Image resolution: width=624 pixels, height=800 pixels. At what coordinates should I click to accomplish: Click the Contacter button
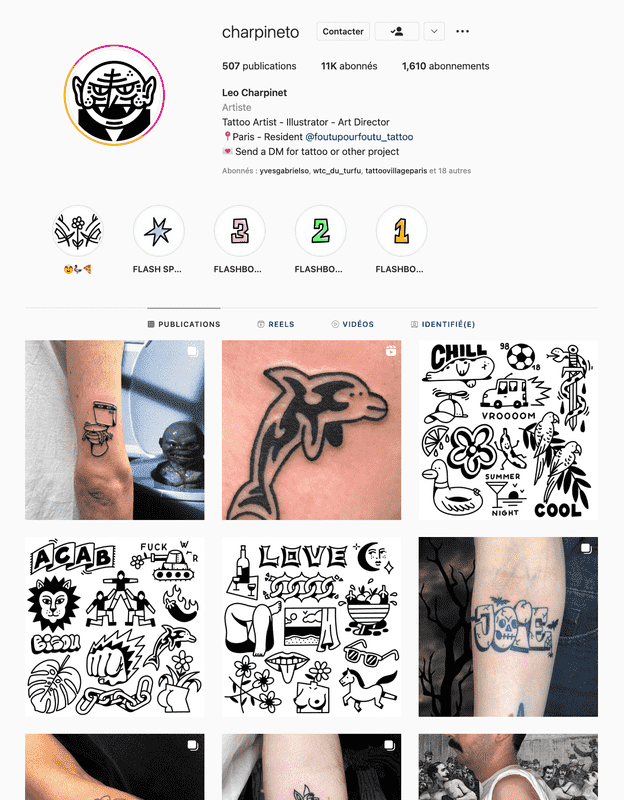(x=343, y=31)
